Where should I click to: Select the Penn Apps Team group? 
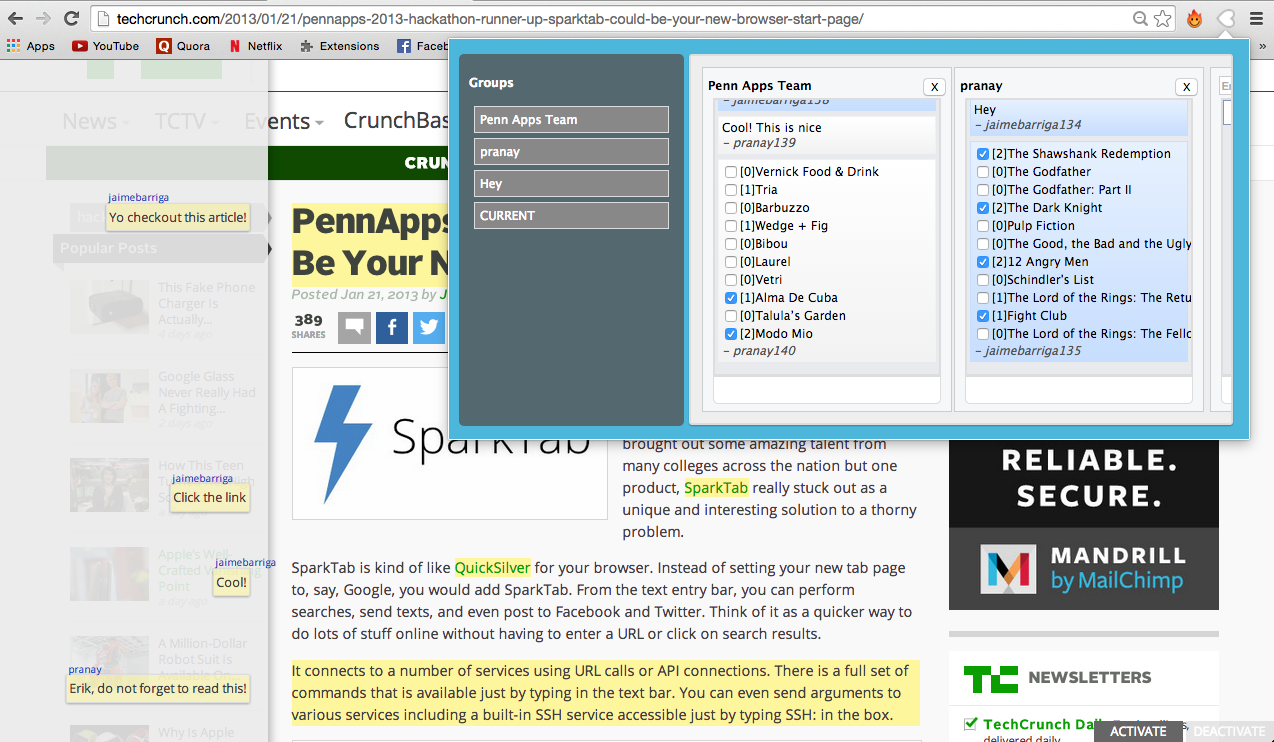pyautogui.click(x=571, y=119)
